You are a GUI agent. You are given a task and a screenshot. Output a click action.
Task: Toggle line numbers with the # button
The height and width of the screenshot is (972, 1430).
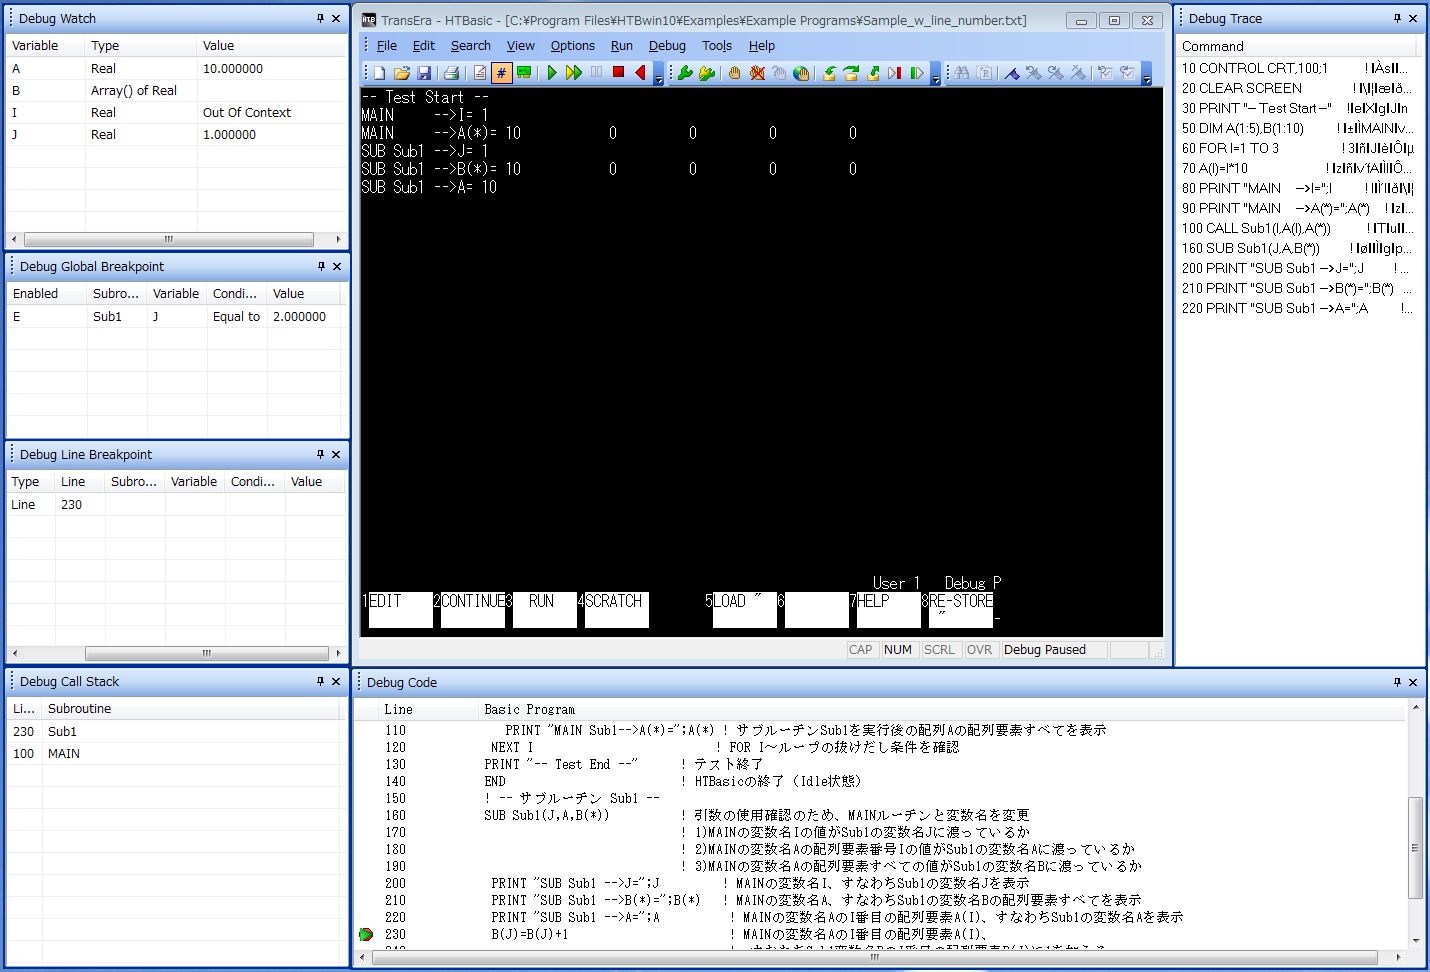tap(502, 72)
